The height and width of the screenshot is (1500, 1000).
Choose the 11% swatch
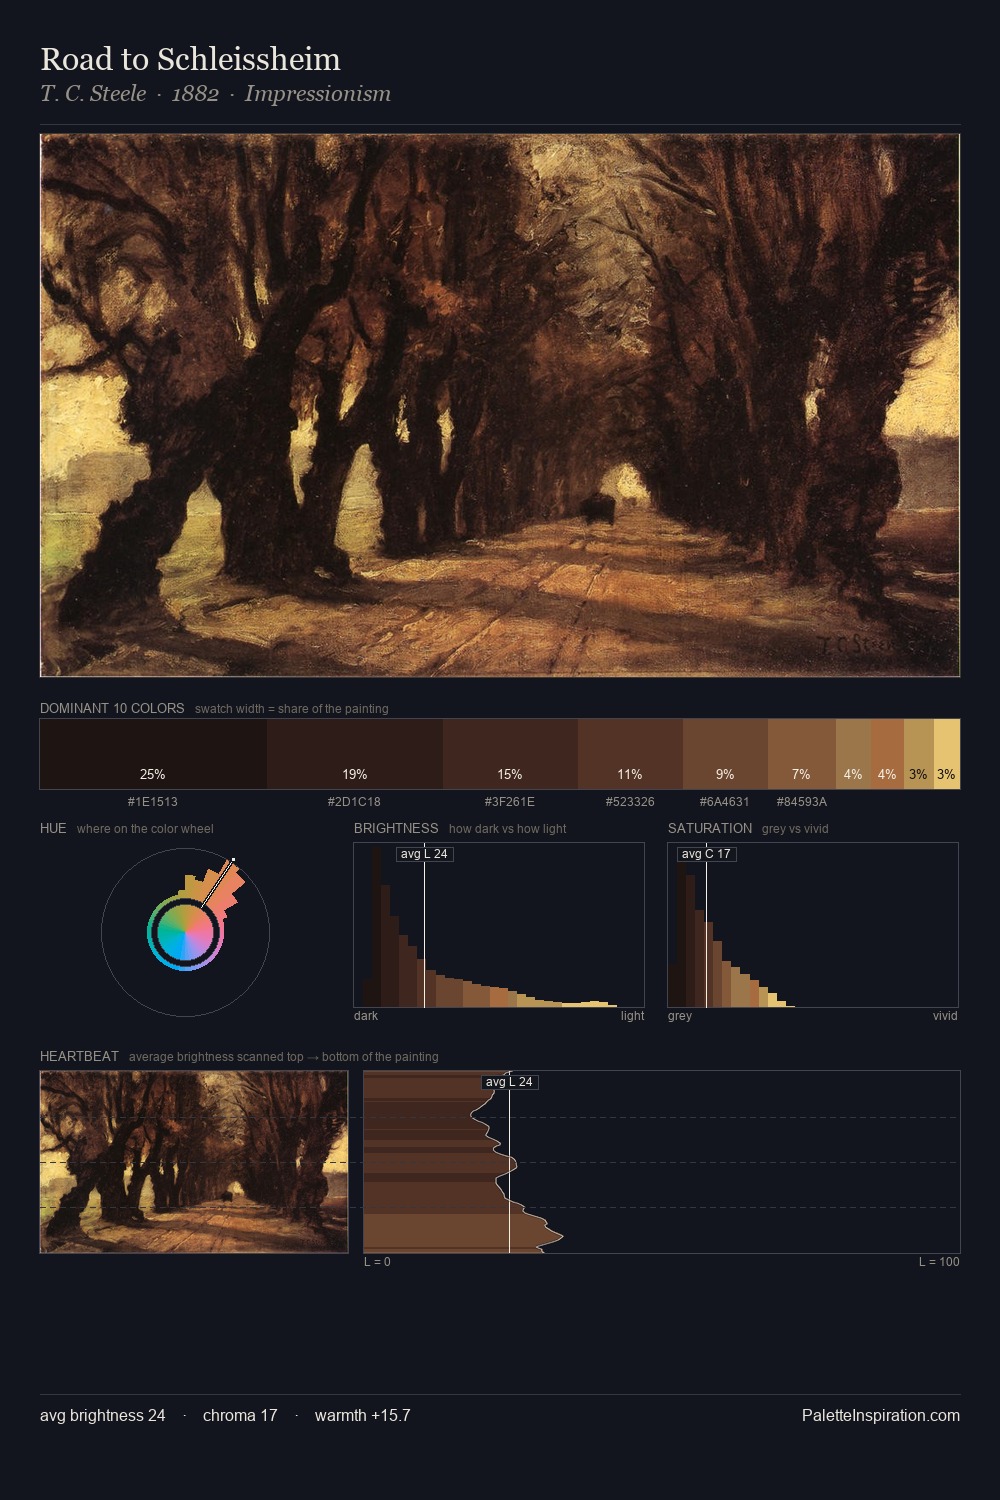(630, 754)
